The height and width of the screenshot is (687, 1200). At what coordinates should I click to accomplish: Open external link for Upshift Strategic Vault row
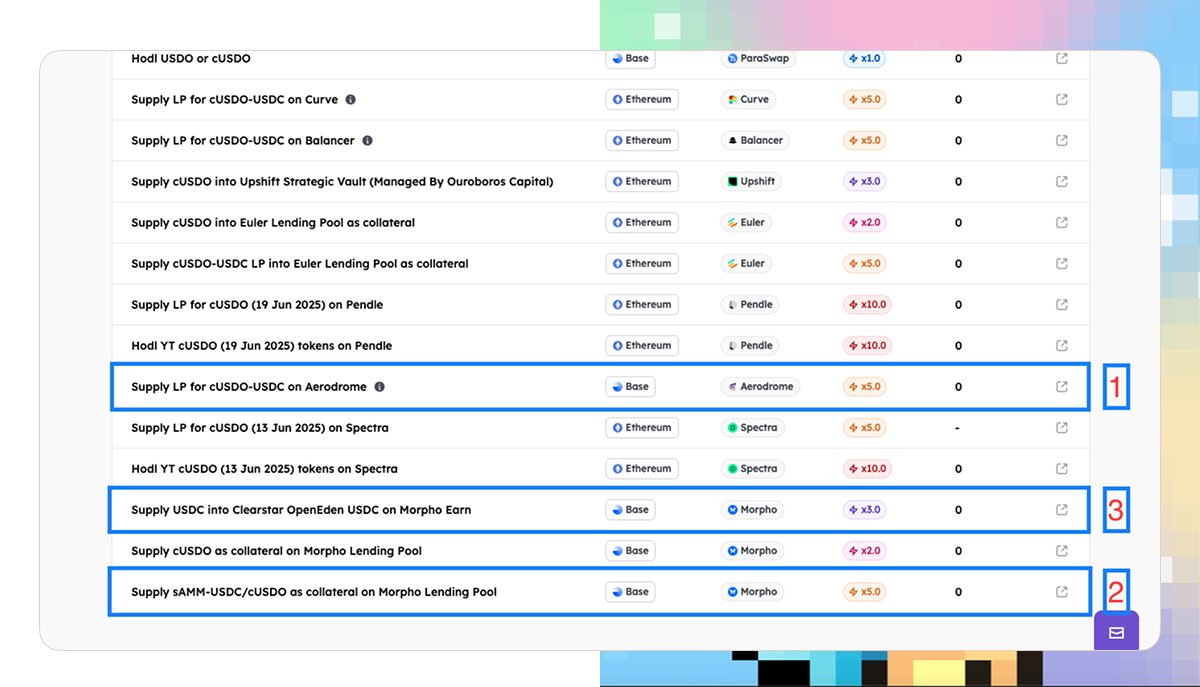pyautogui.click(x=1062, y=181)
